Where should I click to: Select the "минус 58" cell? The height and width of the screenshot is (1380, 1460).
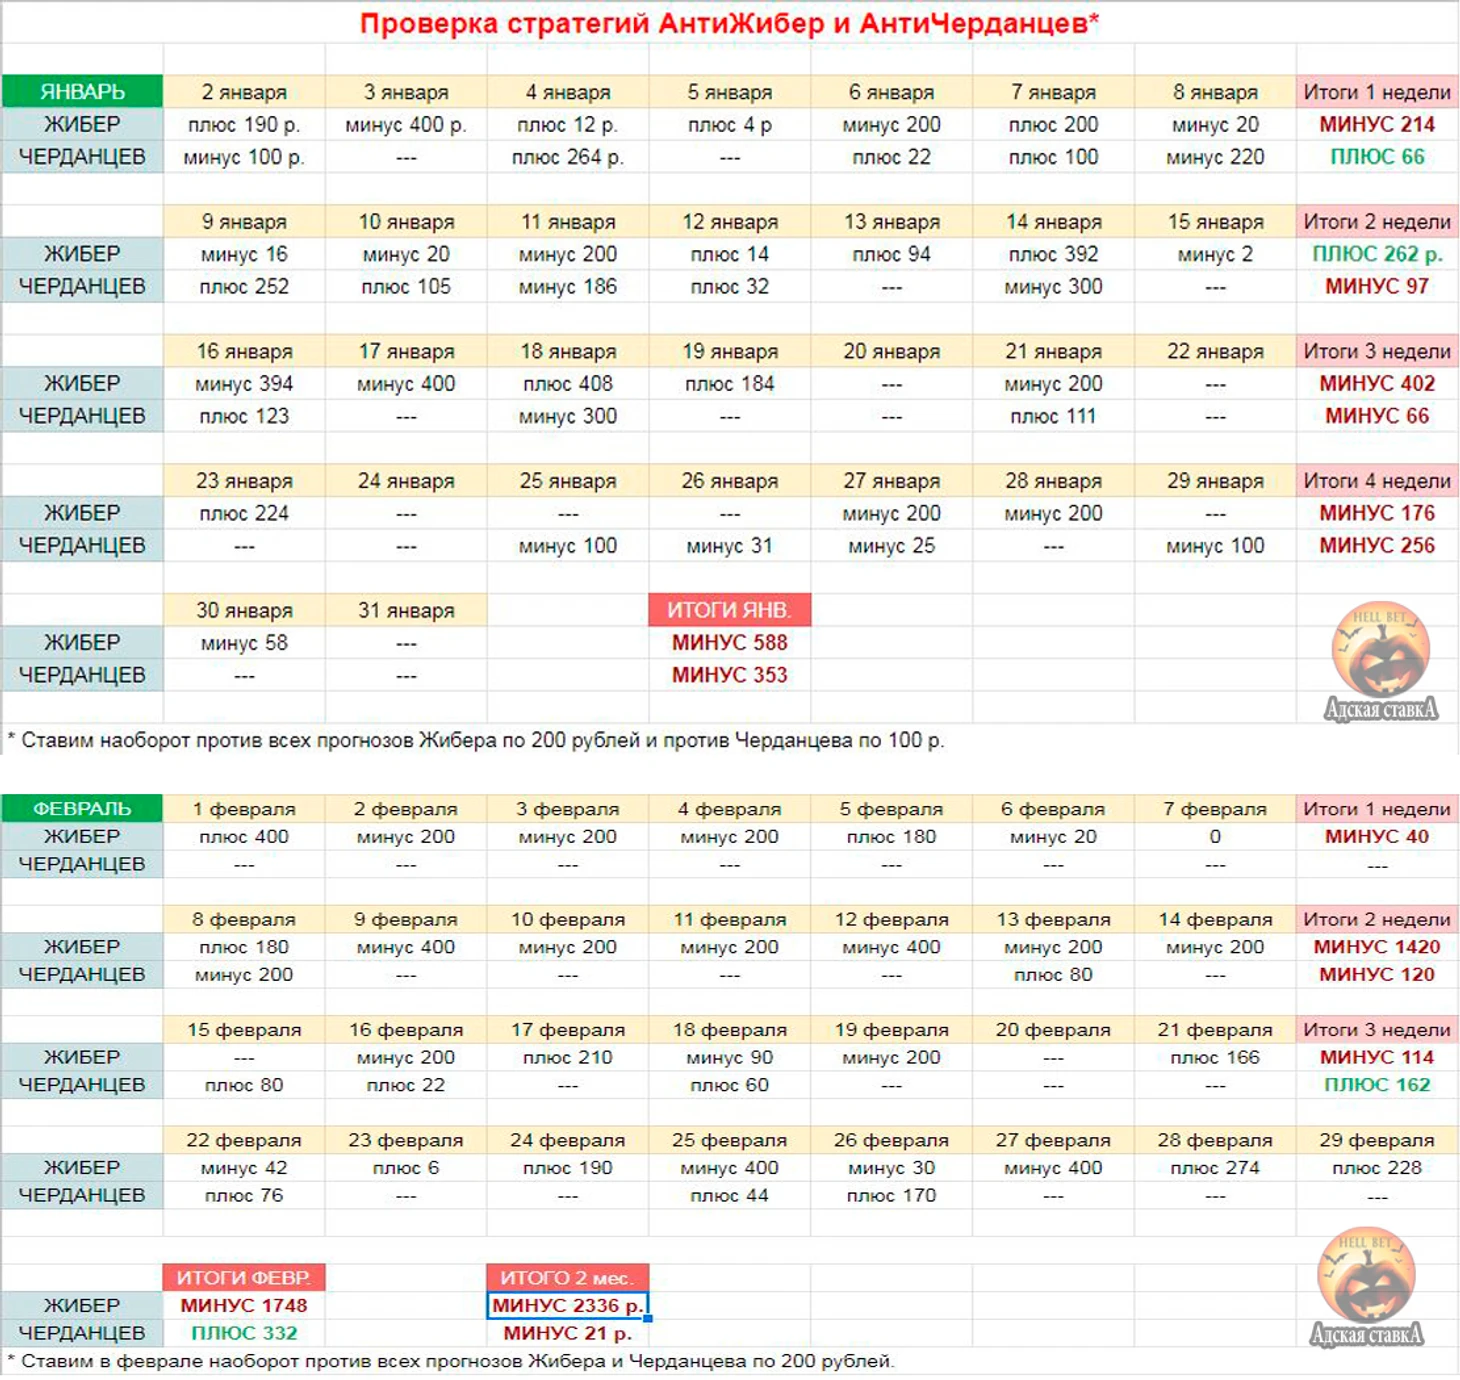tap(244, 643)
